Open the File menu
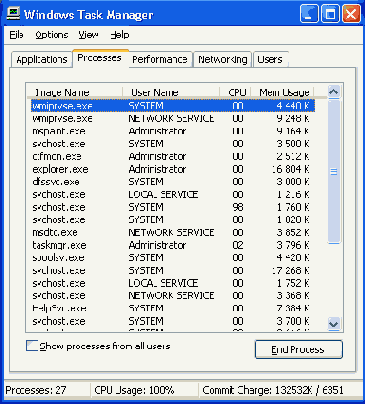Viewport: 365px width, 404px height. click(x=16, y=35)
